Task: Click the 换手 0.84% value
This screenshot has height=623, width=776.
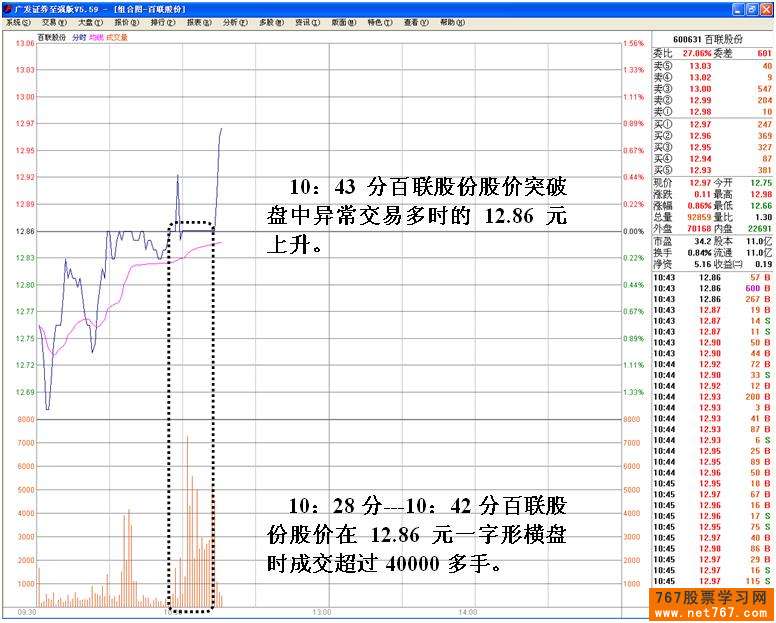Action: point(699,253)
